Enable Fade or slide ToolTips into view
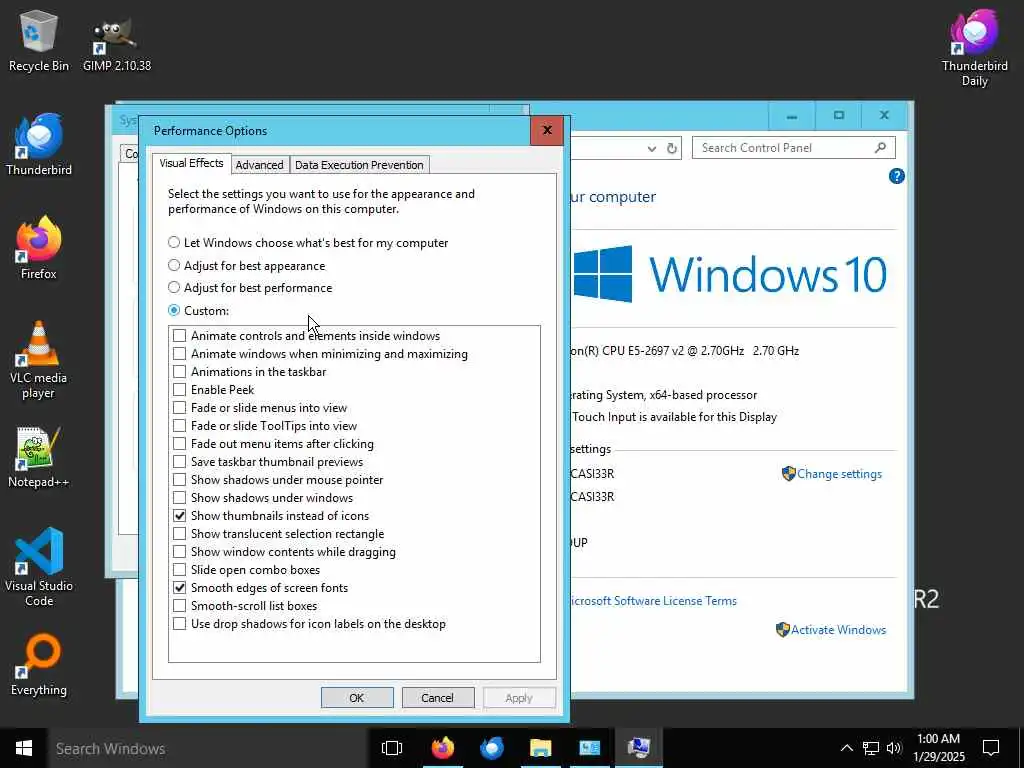 click(x=180, y=426)
